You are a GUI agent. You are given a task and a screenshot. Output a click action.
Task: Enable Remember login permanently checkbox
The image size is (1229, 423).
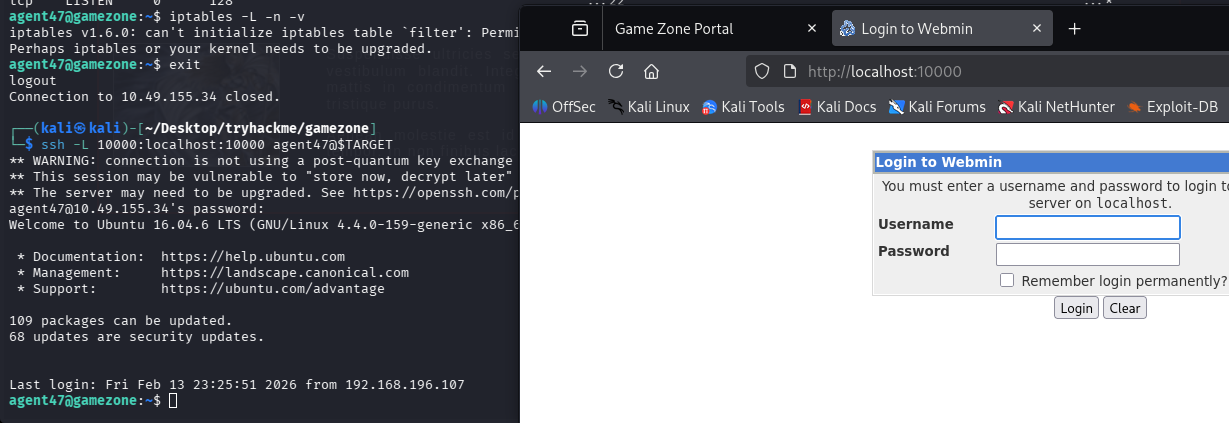[x=1008, y=281]
